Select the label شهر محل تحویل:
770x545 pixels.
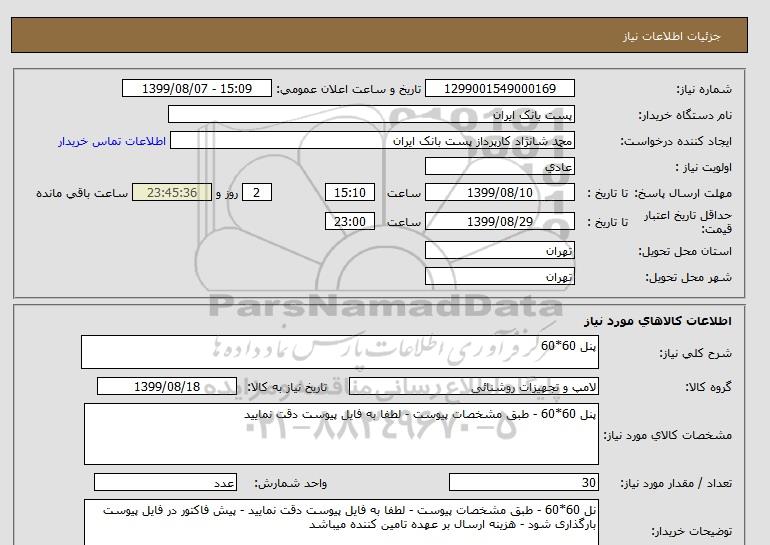pos(688,277)
